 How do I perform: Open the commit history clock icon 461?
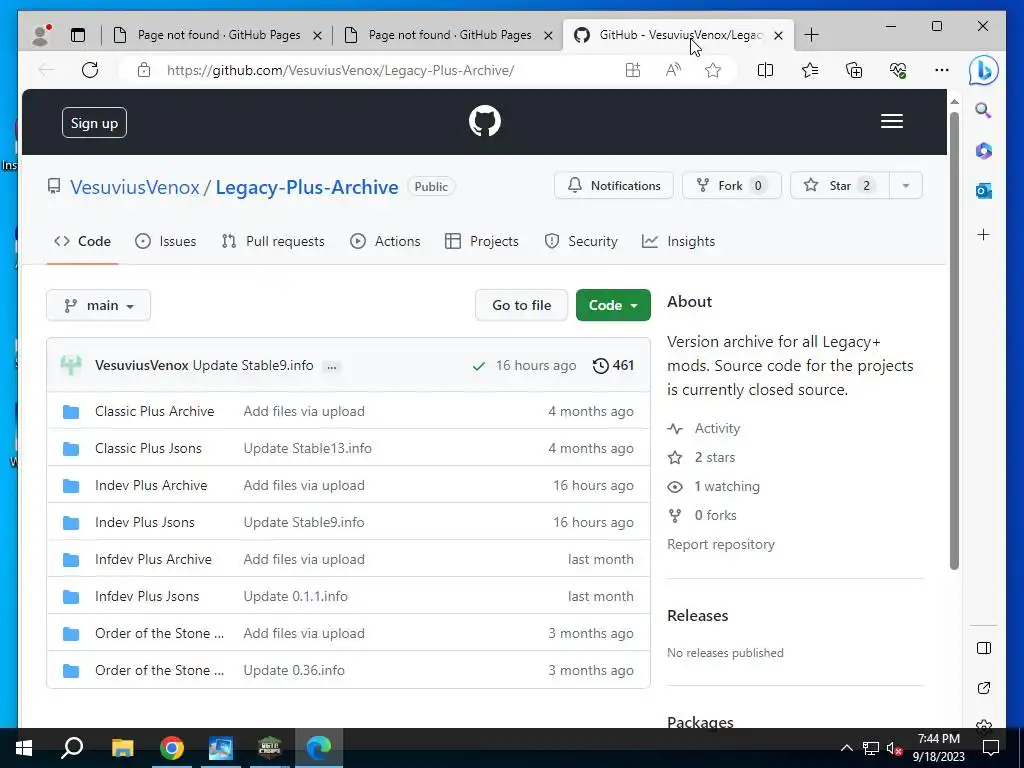(x=613, y=366)
